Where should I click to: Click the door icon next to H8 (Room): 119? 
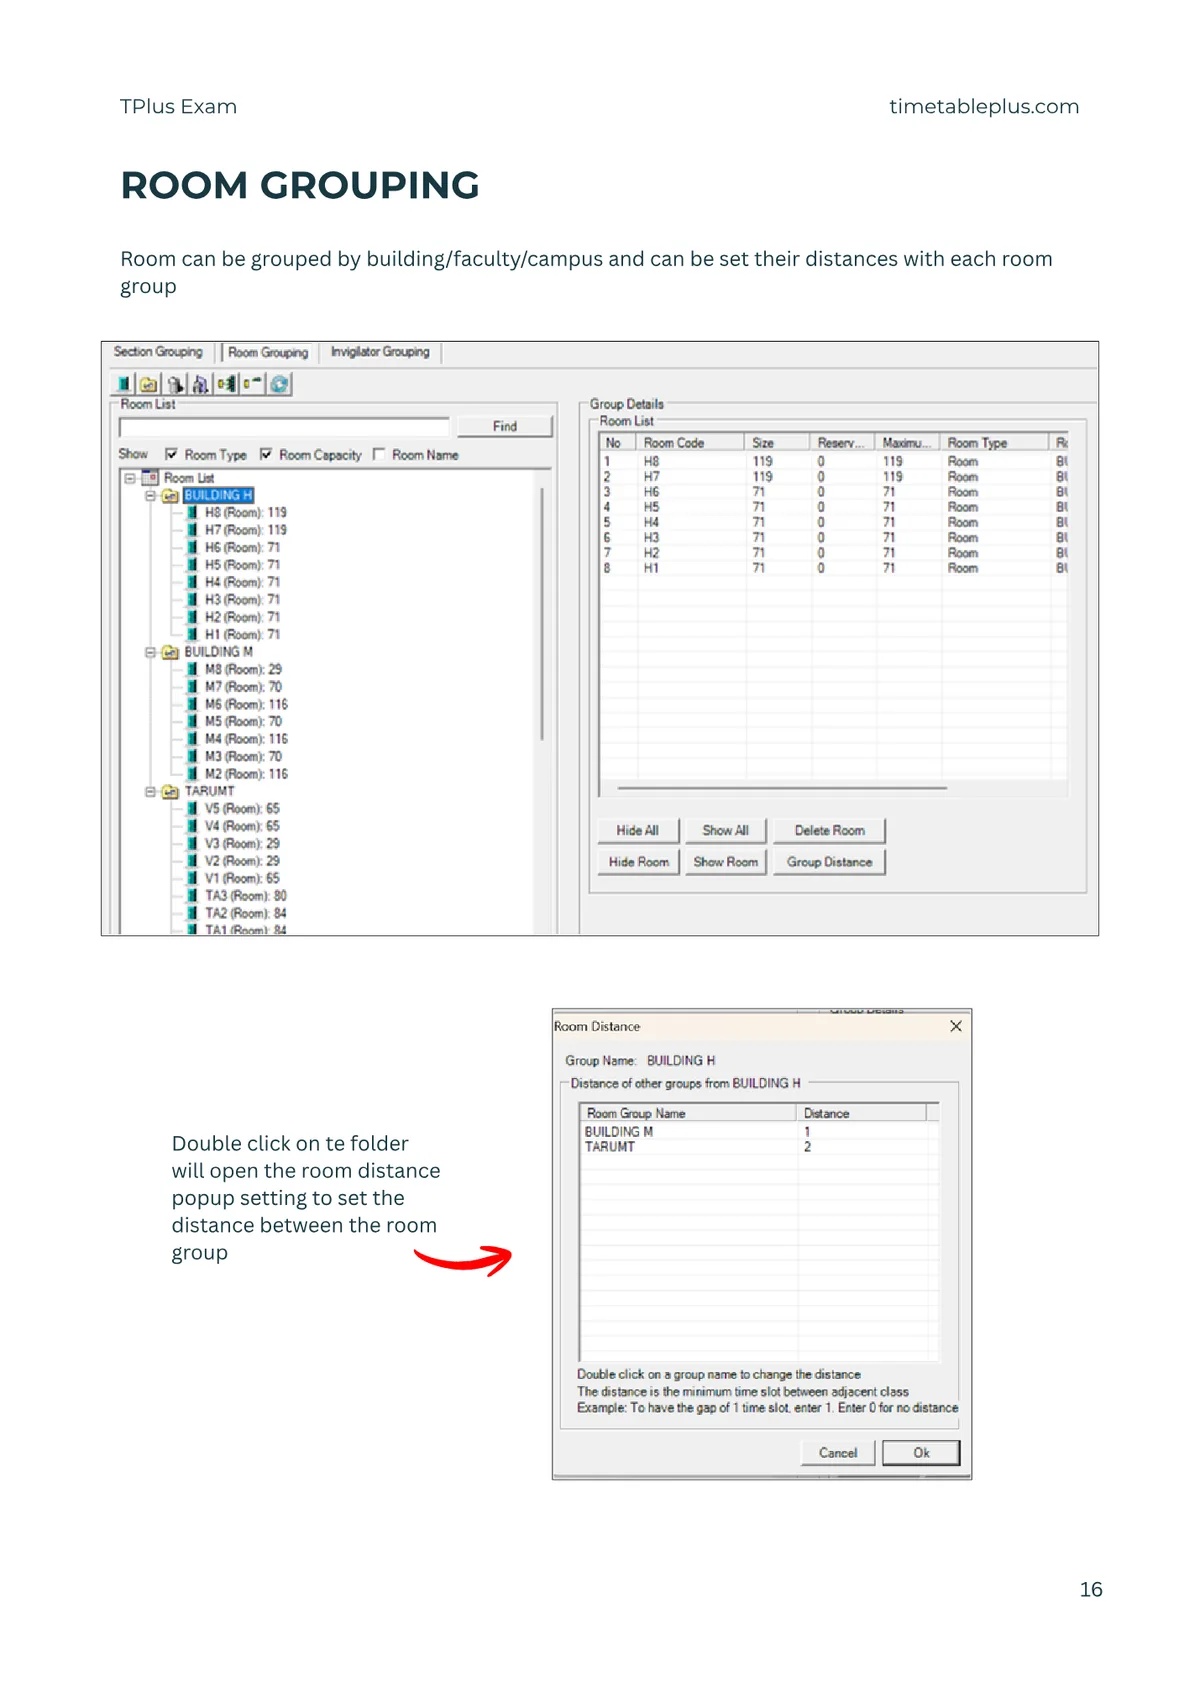point(192,513)
